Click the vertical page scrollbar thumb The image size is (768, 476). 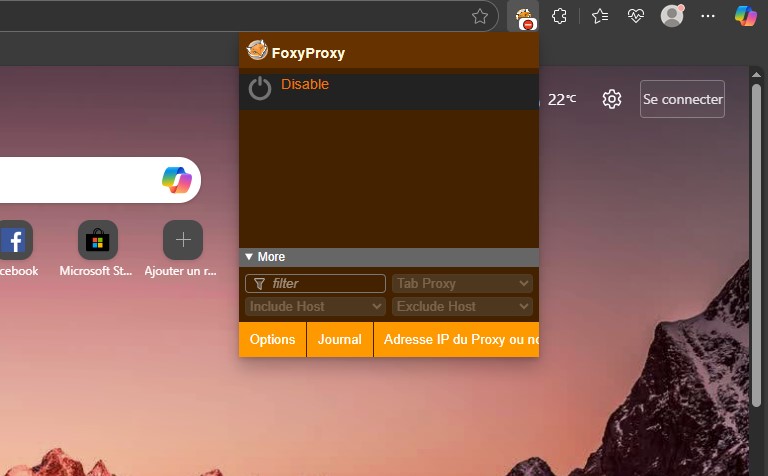tap(756, 245)
